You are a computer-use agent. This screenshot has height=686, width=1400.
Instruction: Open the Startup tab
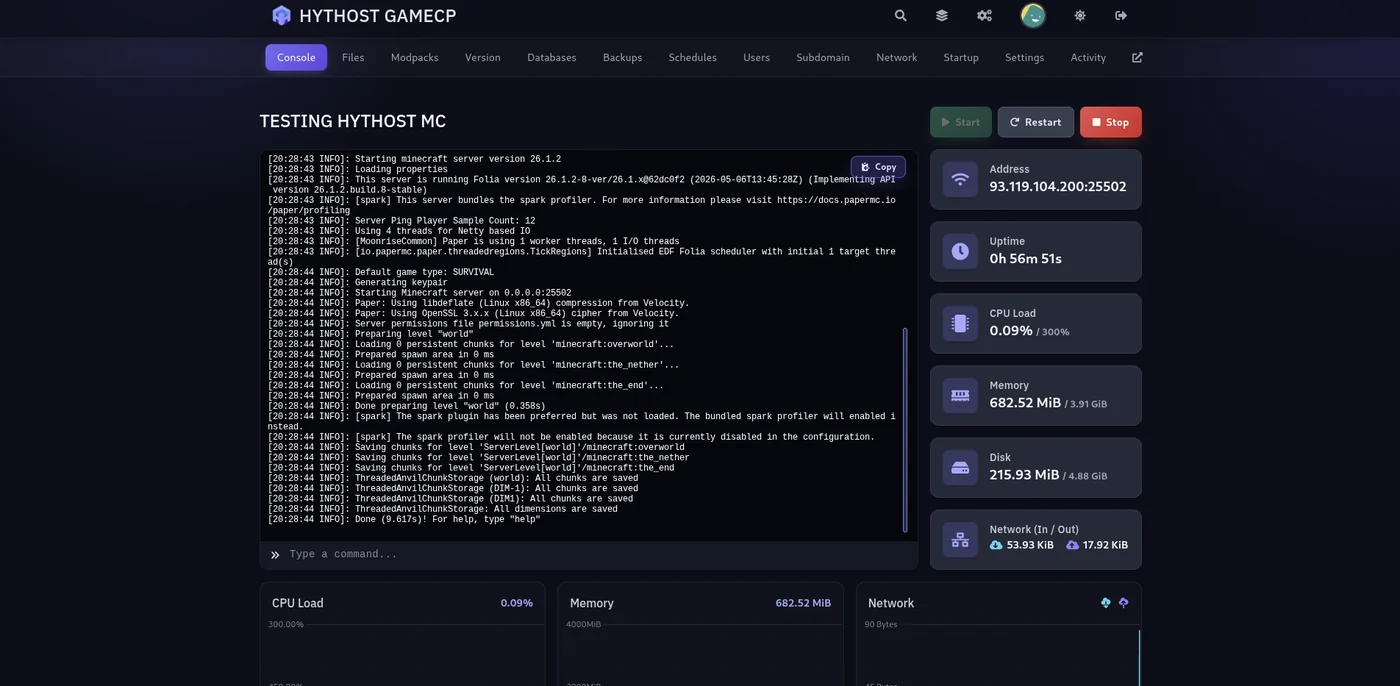coord(961,57)
